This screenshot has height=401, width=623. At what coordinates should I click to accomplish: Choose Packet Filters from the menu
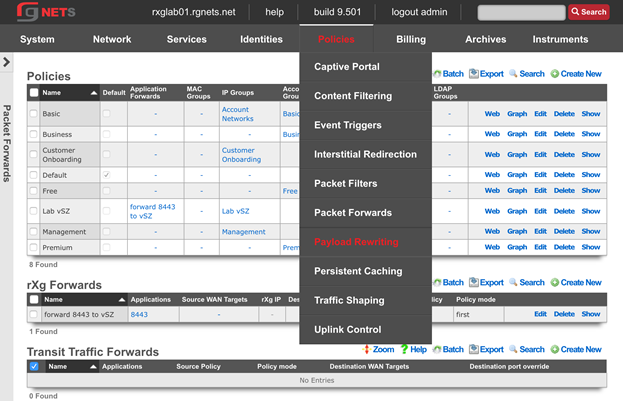(366, 184)
